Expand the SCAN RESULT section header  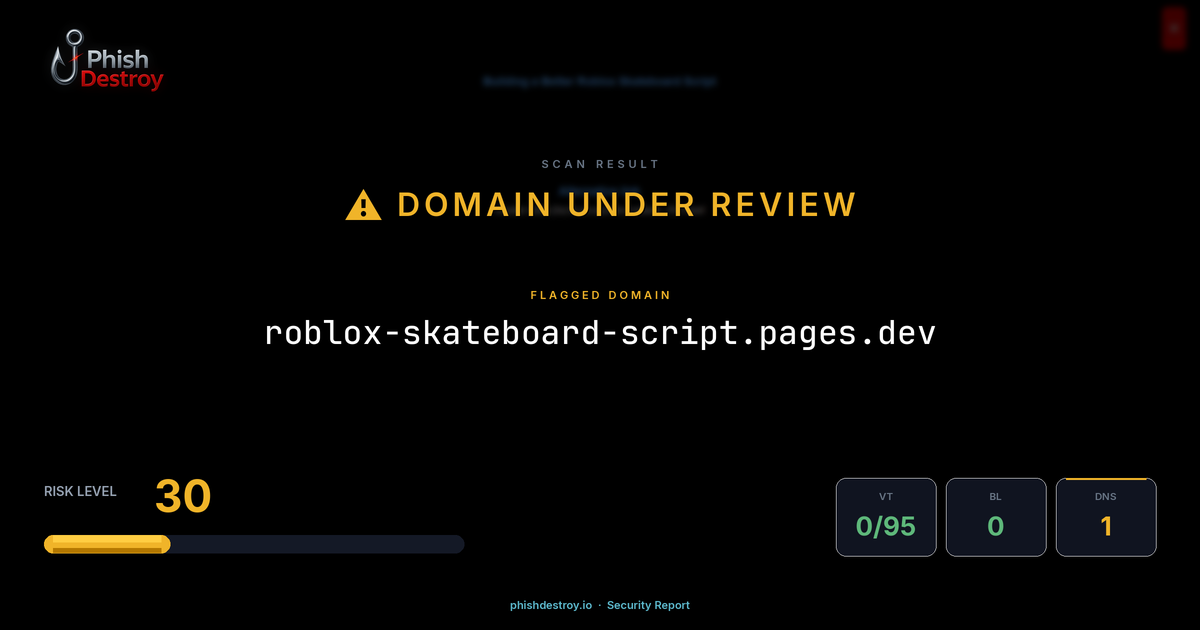point(600,163)
